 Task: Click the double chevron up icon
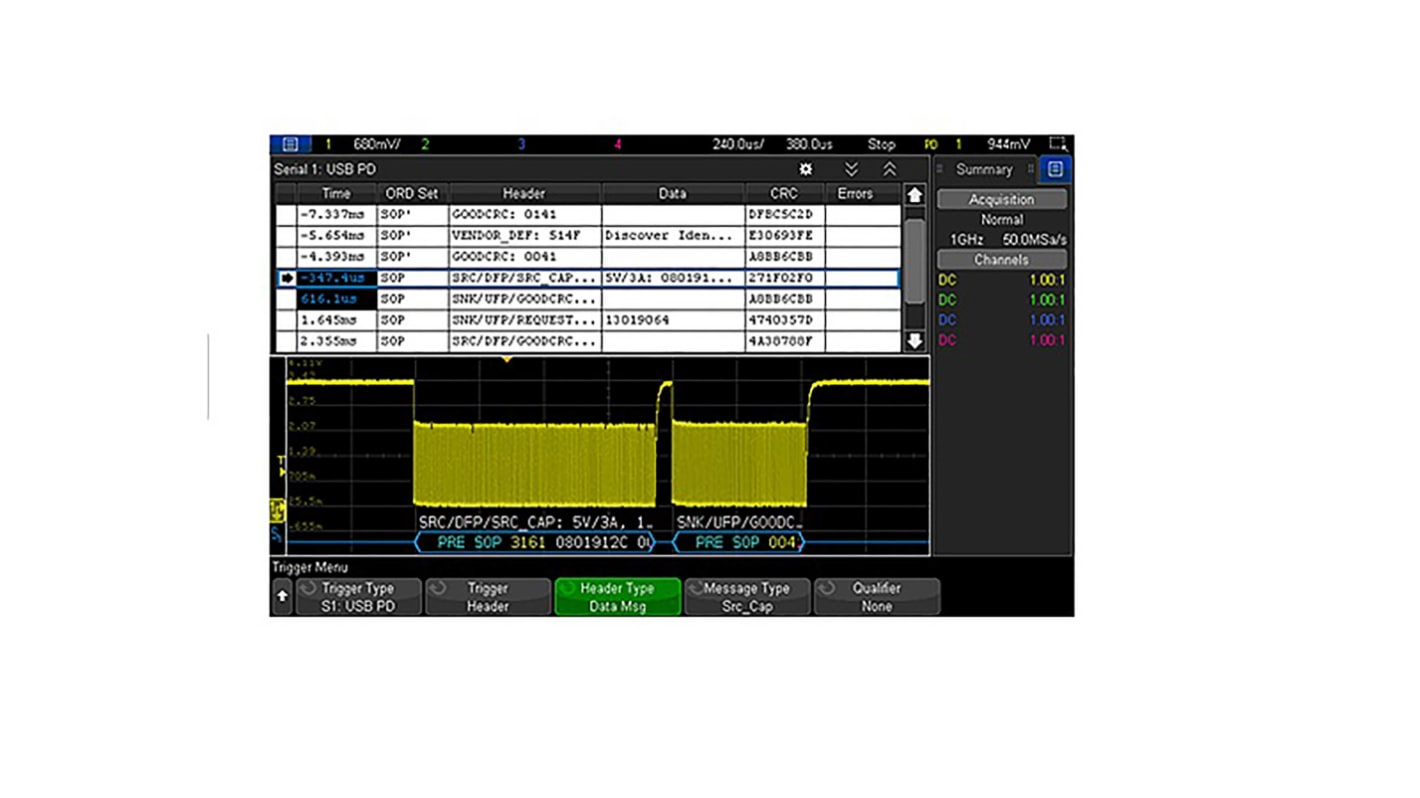(x=889, y=170)
